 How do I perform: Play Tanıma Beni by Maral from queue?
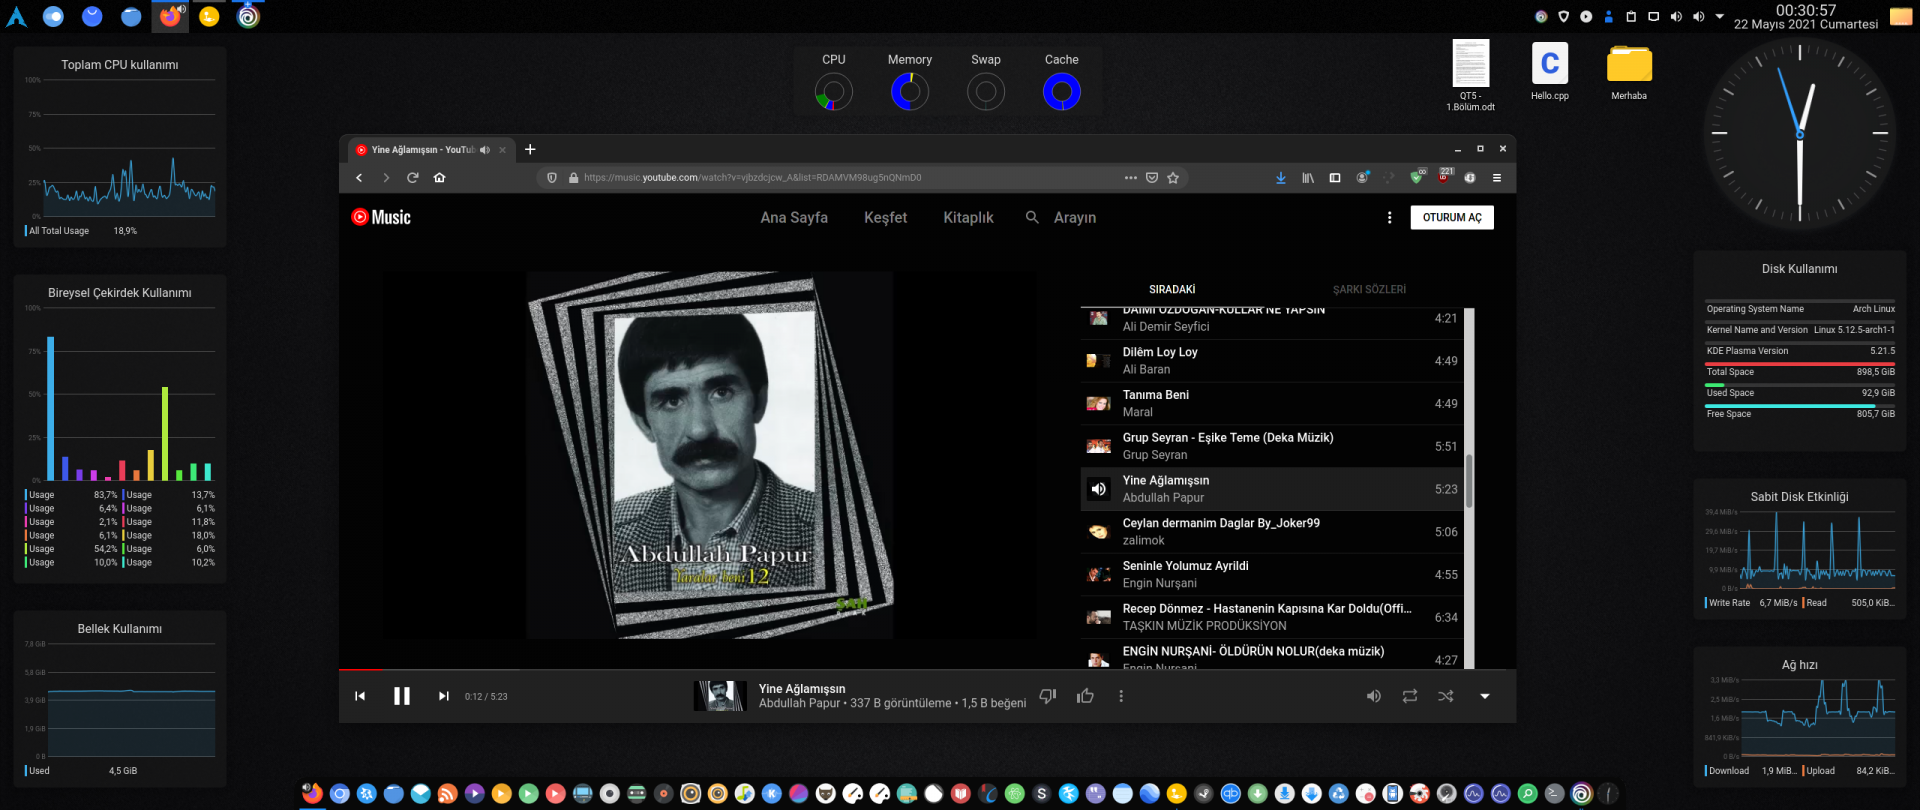[1156, 403]
